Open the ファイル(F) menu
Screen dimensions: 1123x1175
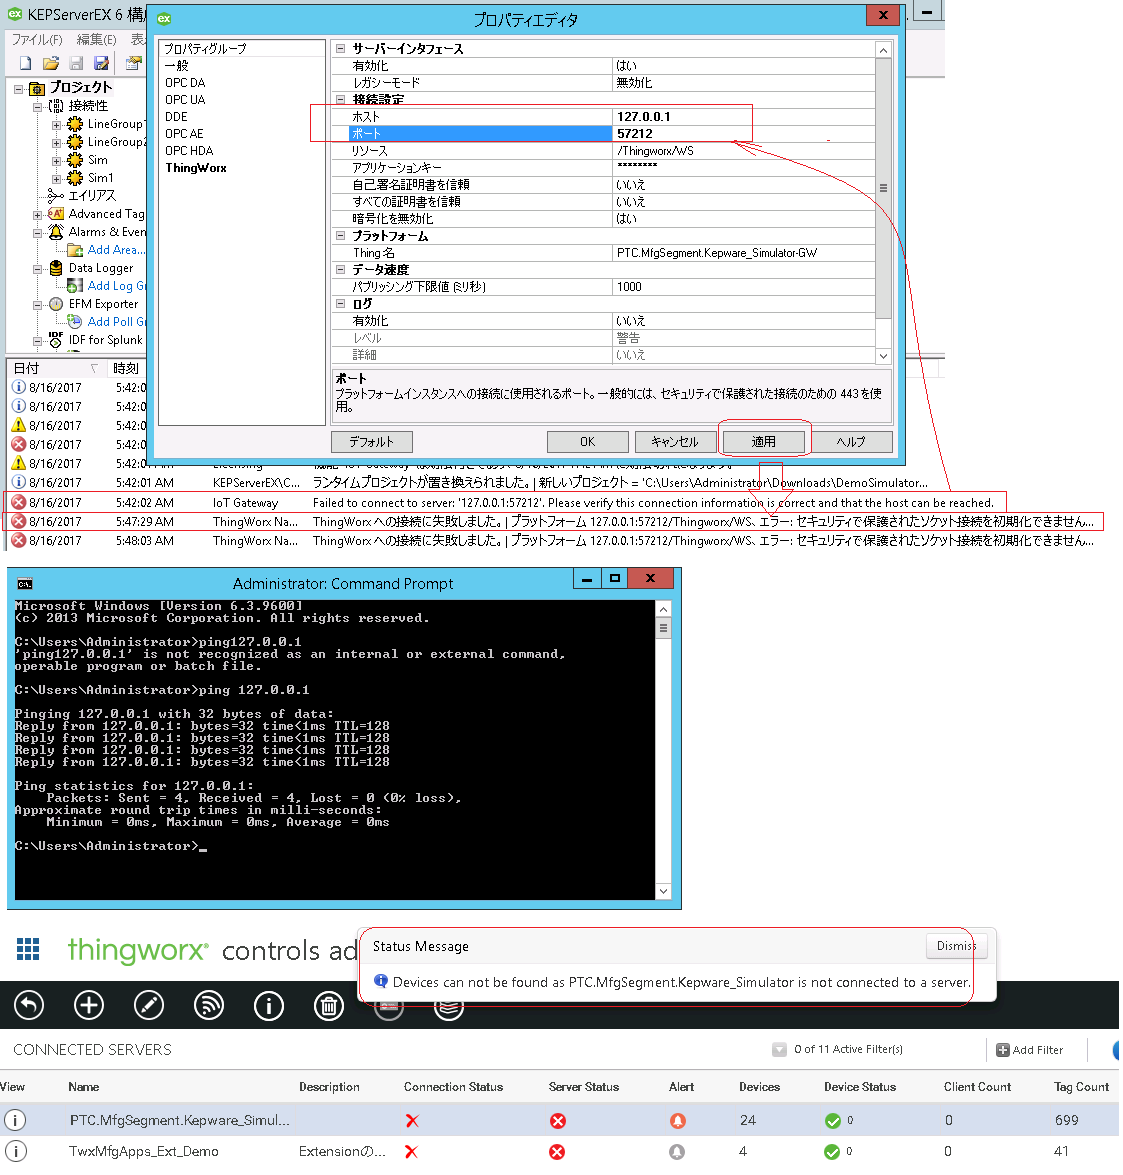click(x=37, y=39)
